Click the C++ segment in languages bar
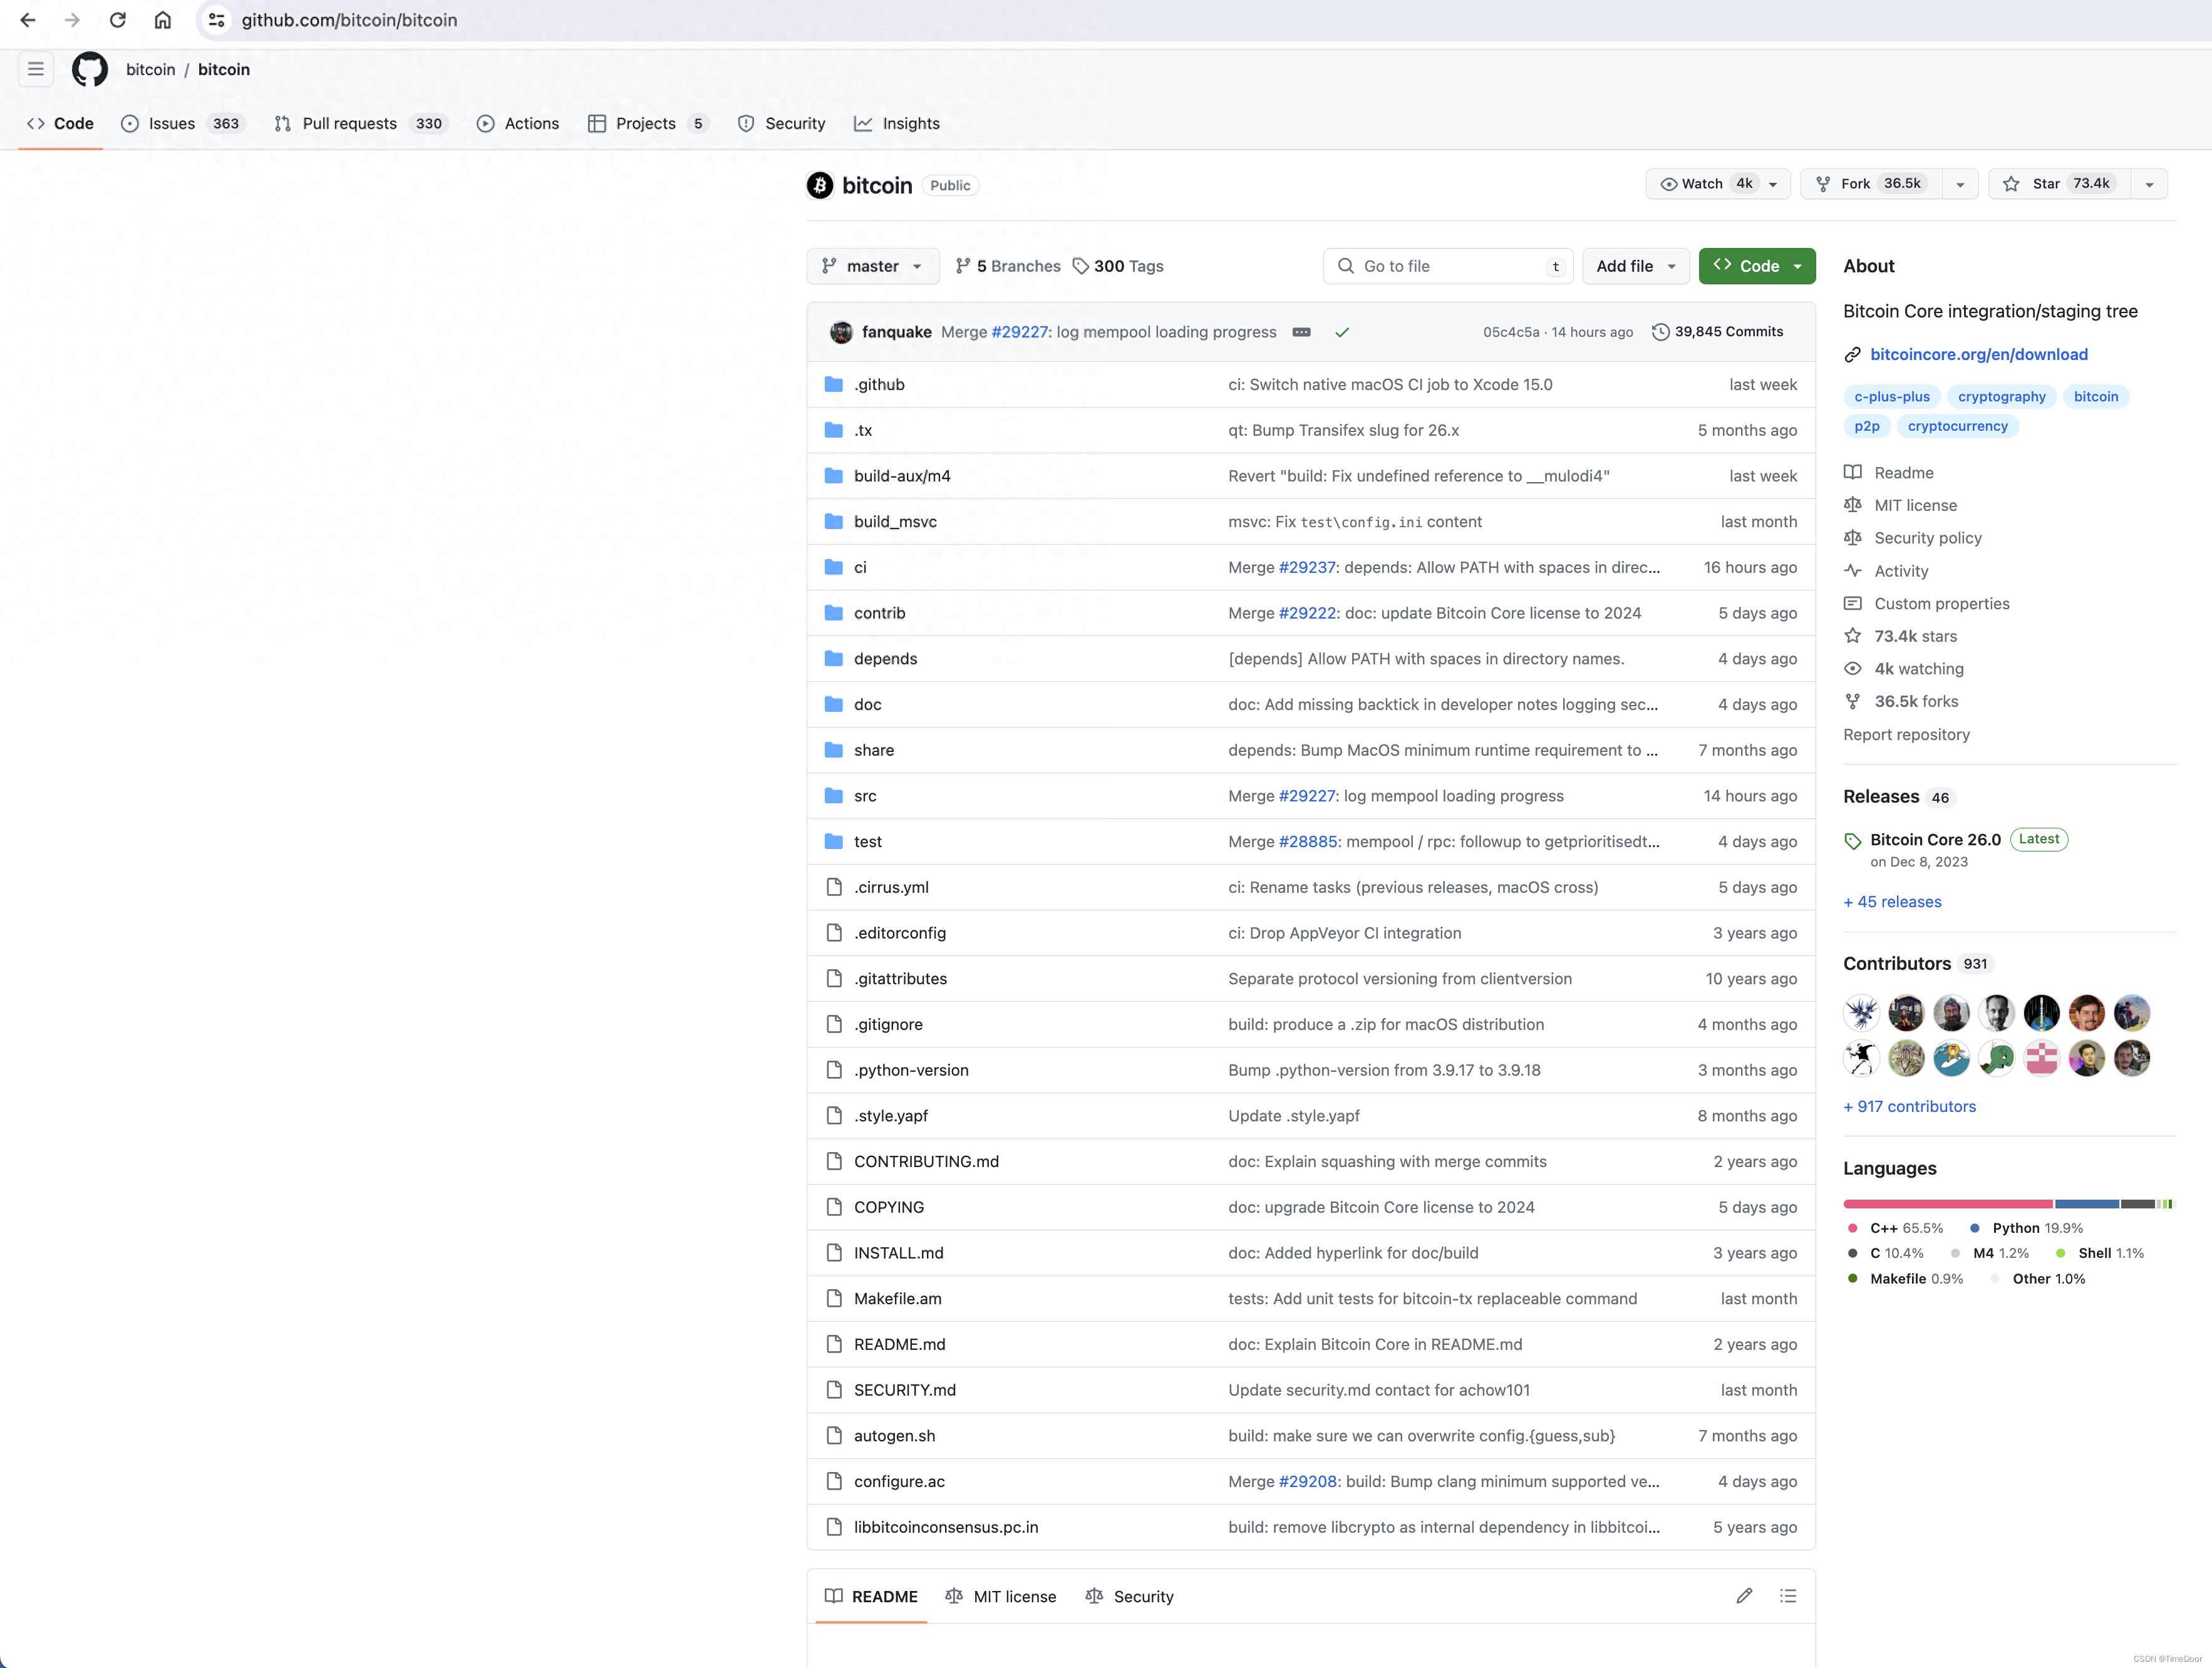Image resolution: width=2212 pixels, height=1668 pixels. (x=1947, y=1204)
